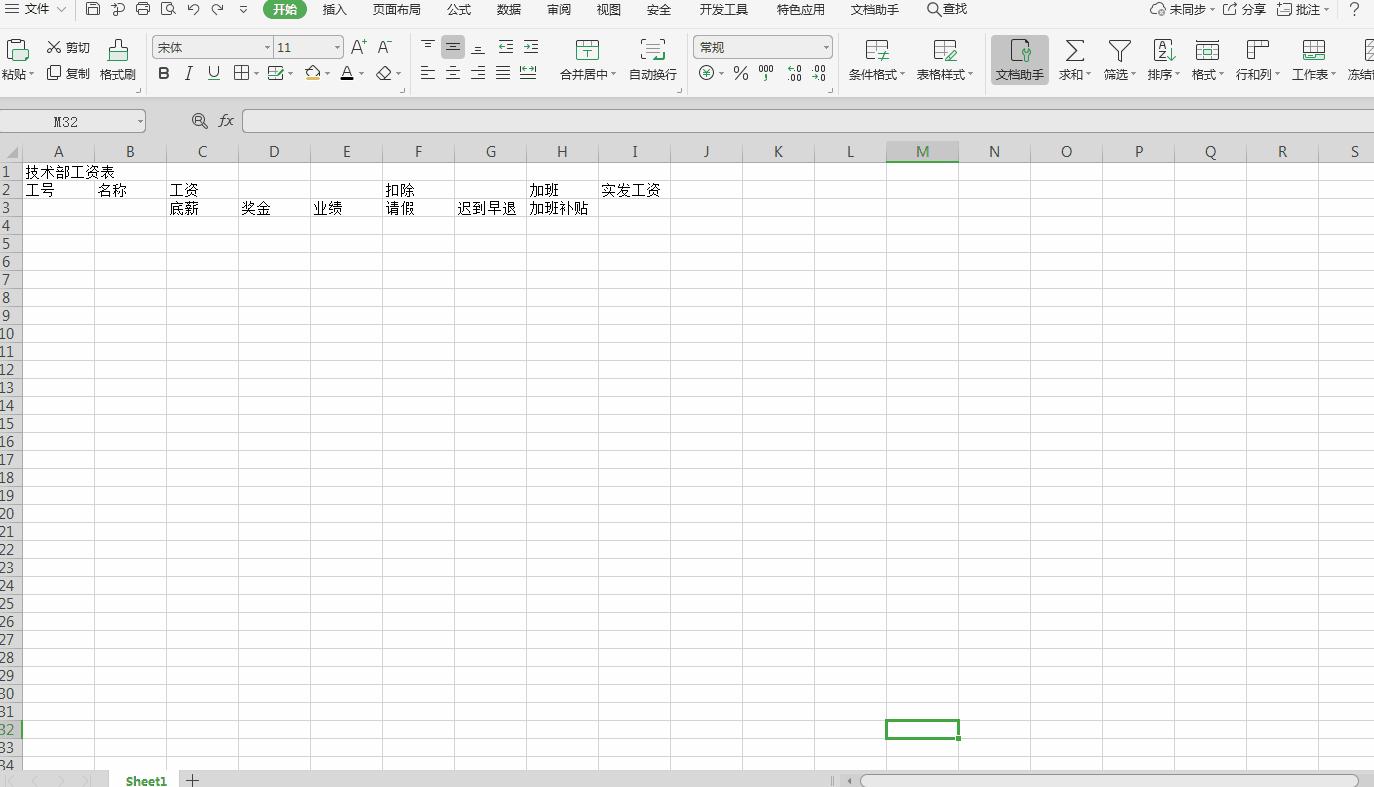Open the 公式 ribbon tab
Viewport: 1374px width, 787px height.
(x=458, y=9)
